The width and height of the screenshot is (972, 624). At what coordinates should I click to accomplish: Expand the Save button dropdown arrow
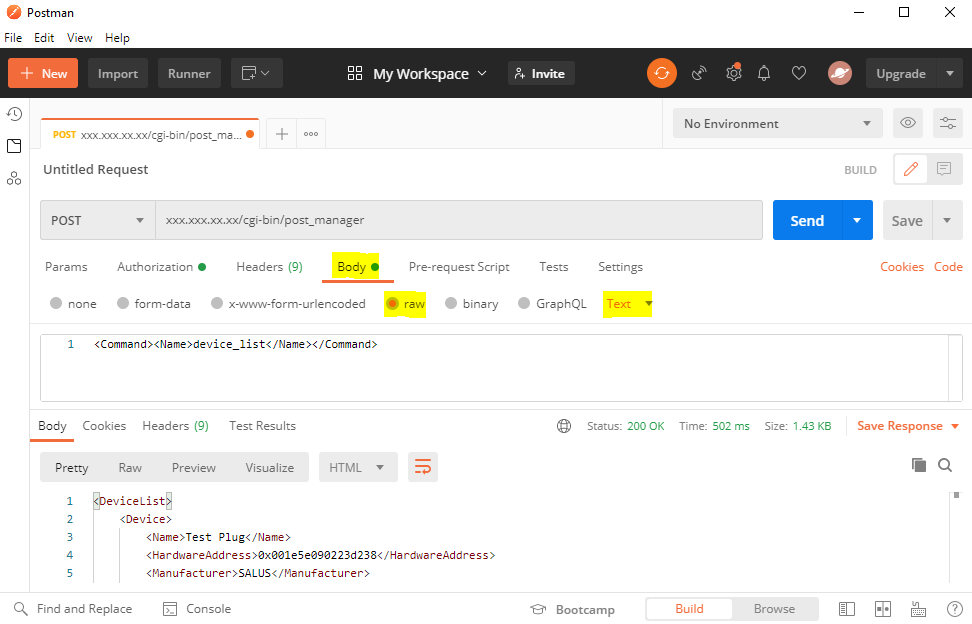(x=947, y=220)
